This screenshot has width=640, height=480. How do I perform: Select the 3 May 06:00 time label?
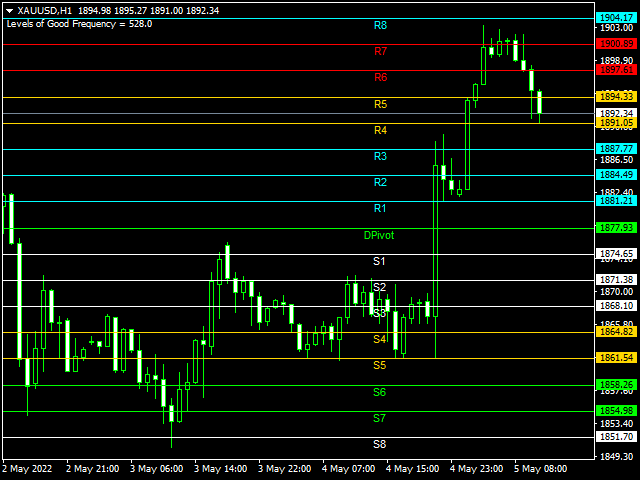pyautogui.click(x=157, y=469)
